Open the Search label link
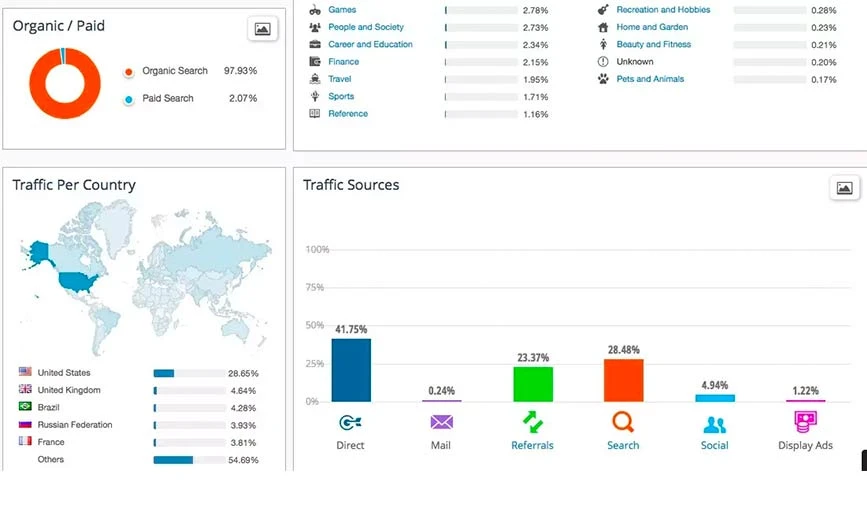 point(623,445)
